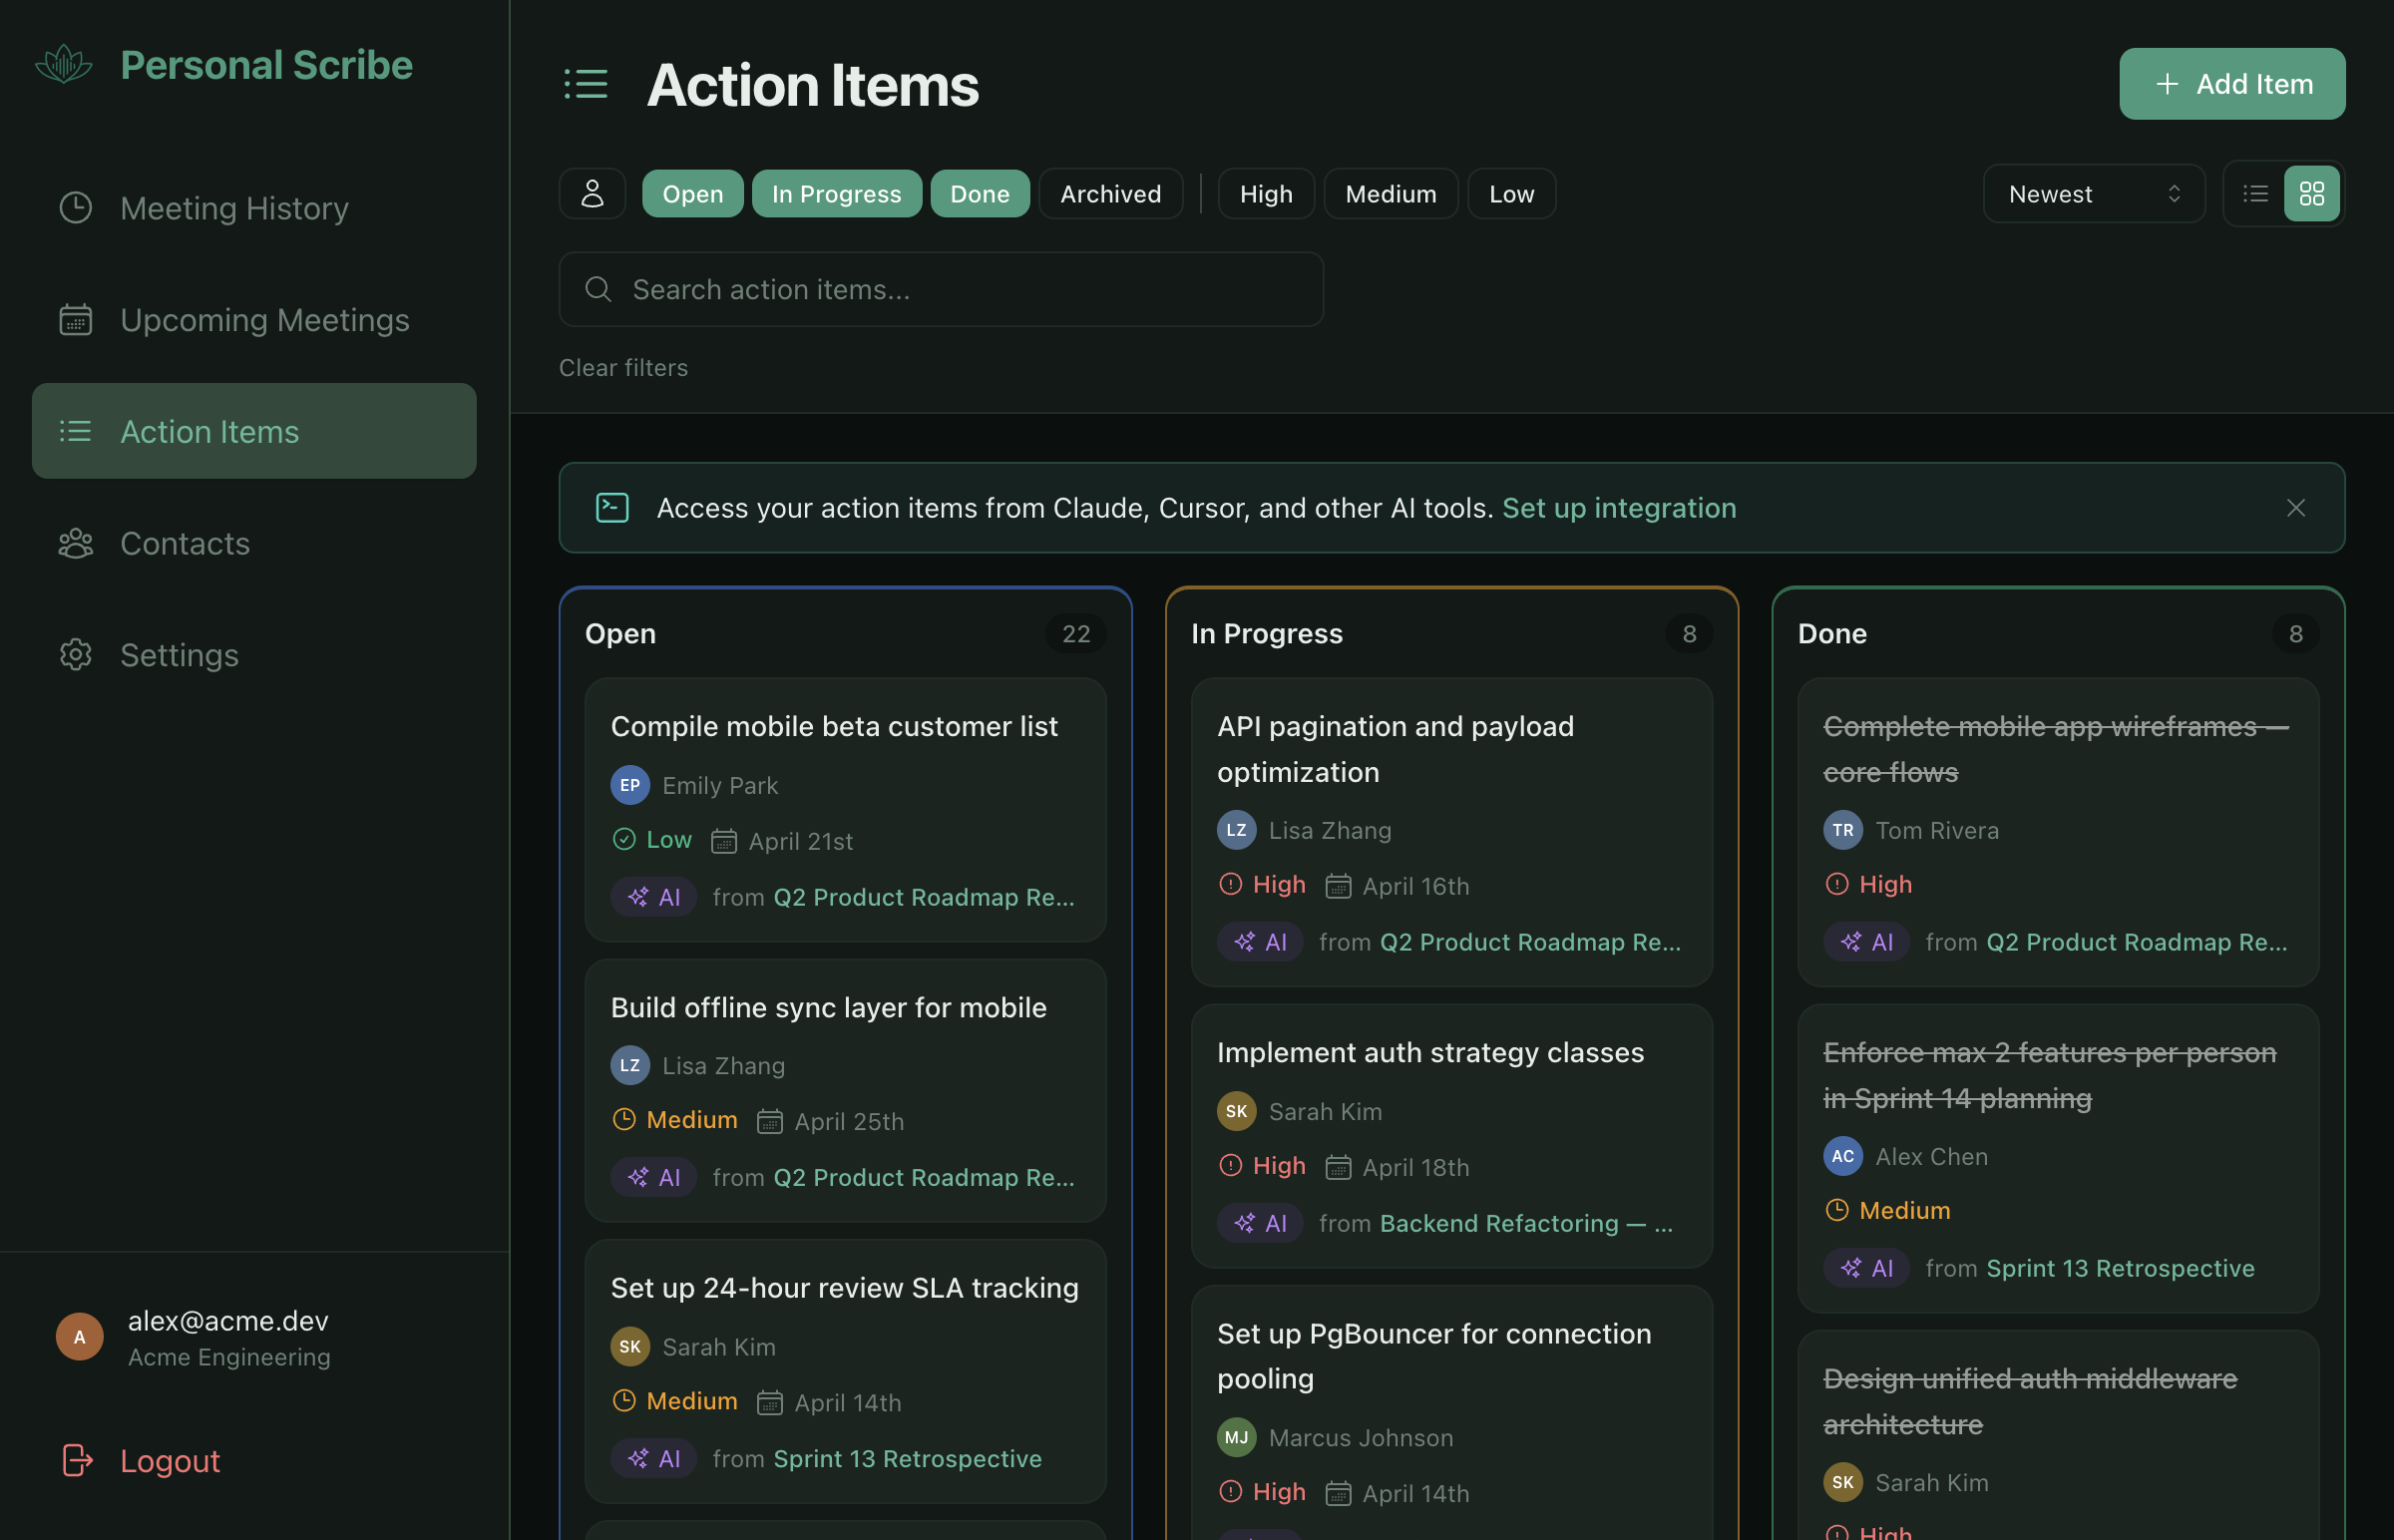This screenshot has width=2394, height=1540.
Task: Open the Contacts page
Action: pyautogui.click(x=254, y=543)
